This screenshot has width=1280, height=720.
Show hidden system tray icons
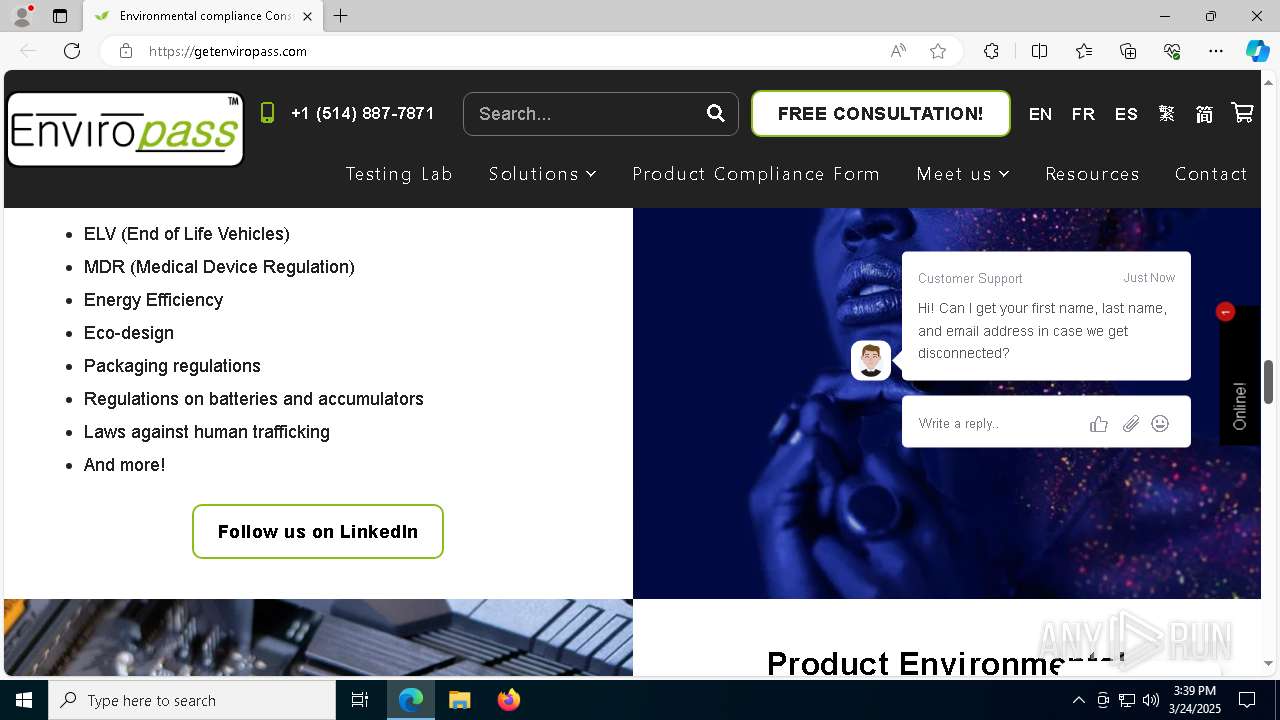(x=1078, y=700)
